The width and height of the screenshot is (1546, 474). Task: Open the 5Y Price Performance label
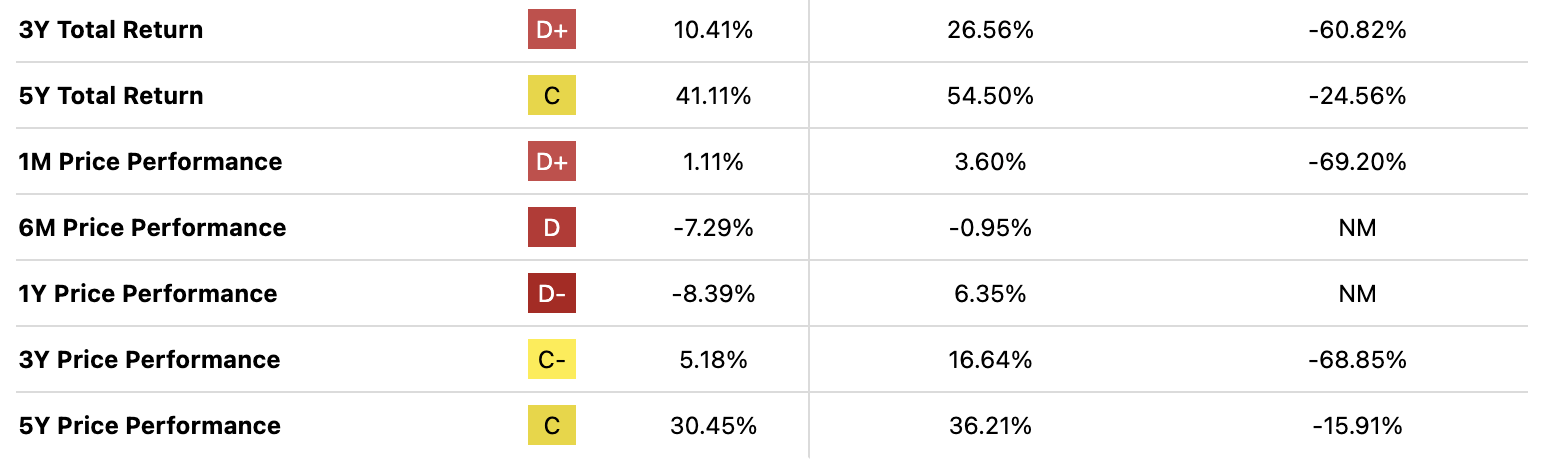[149, 426]
